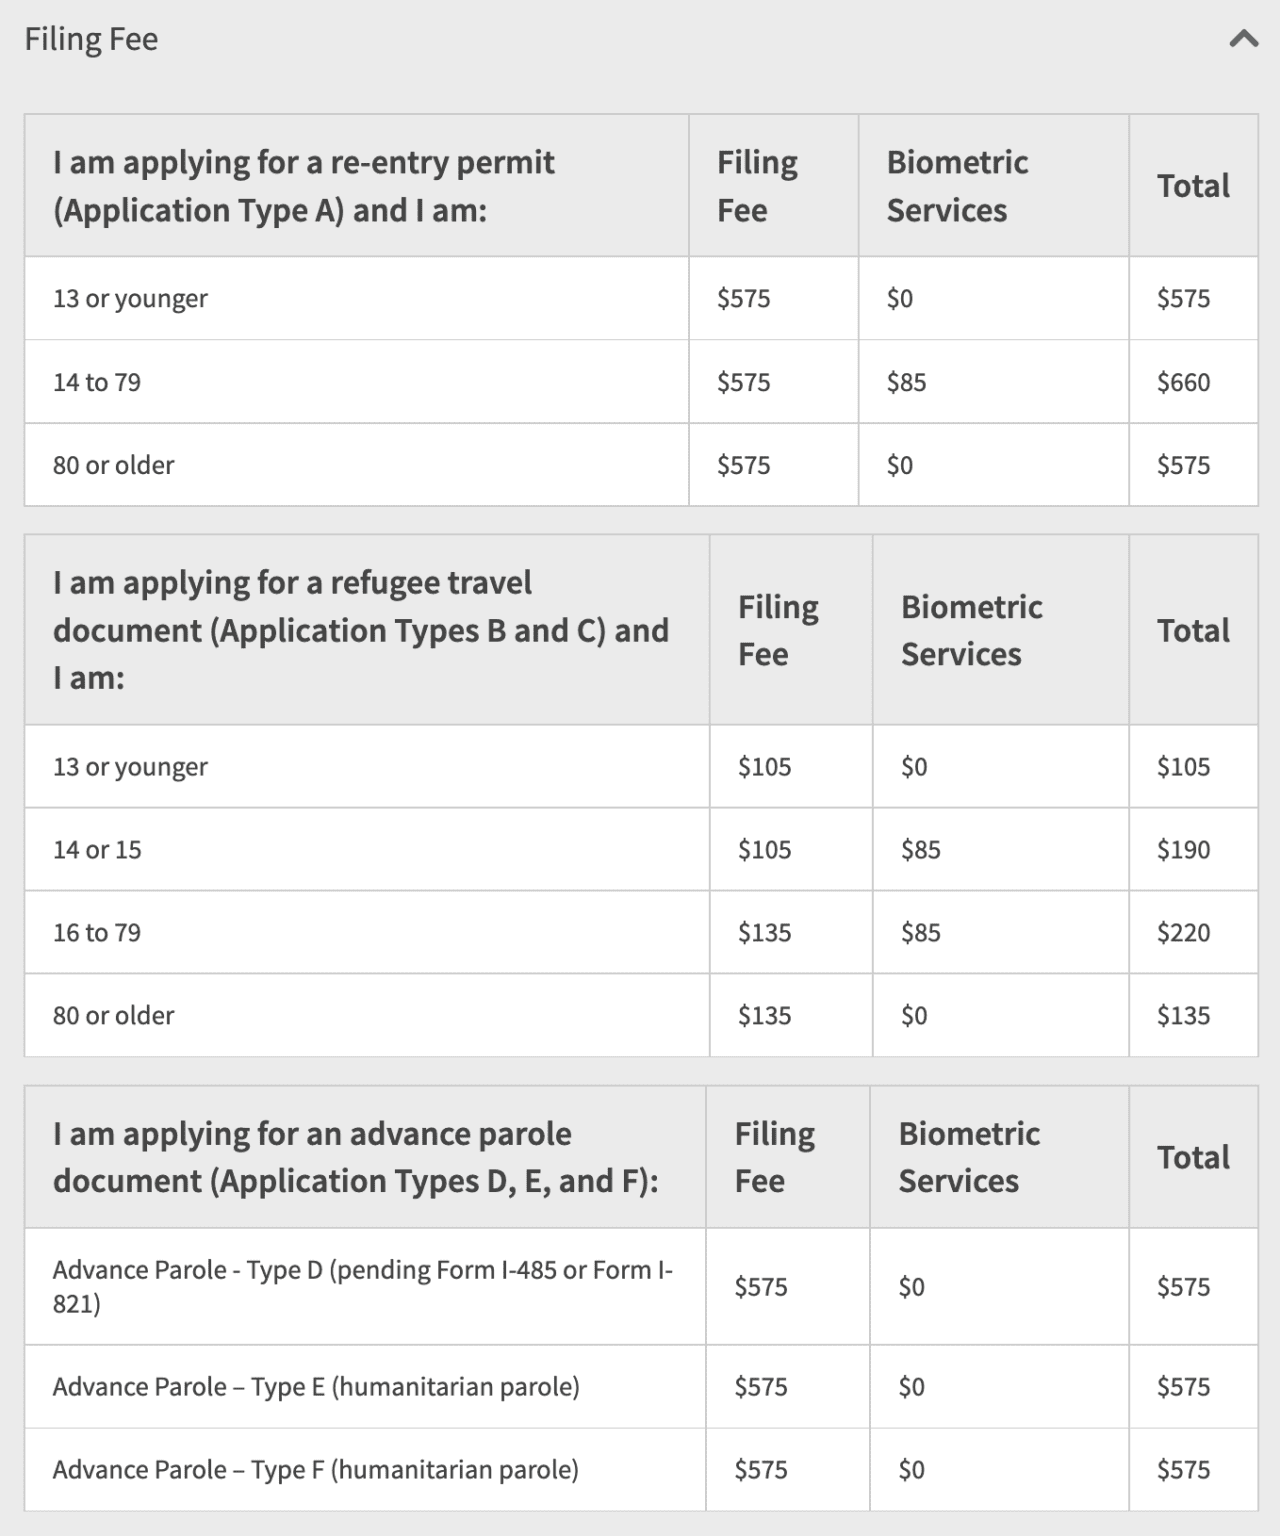Select the advance parole document header
This screenshot has height=1536, width=1280.
click(355, 1157)
